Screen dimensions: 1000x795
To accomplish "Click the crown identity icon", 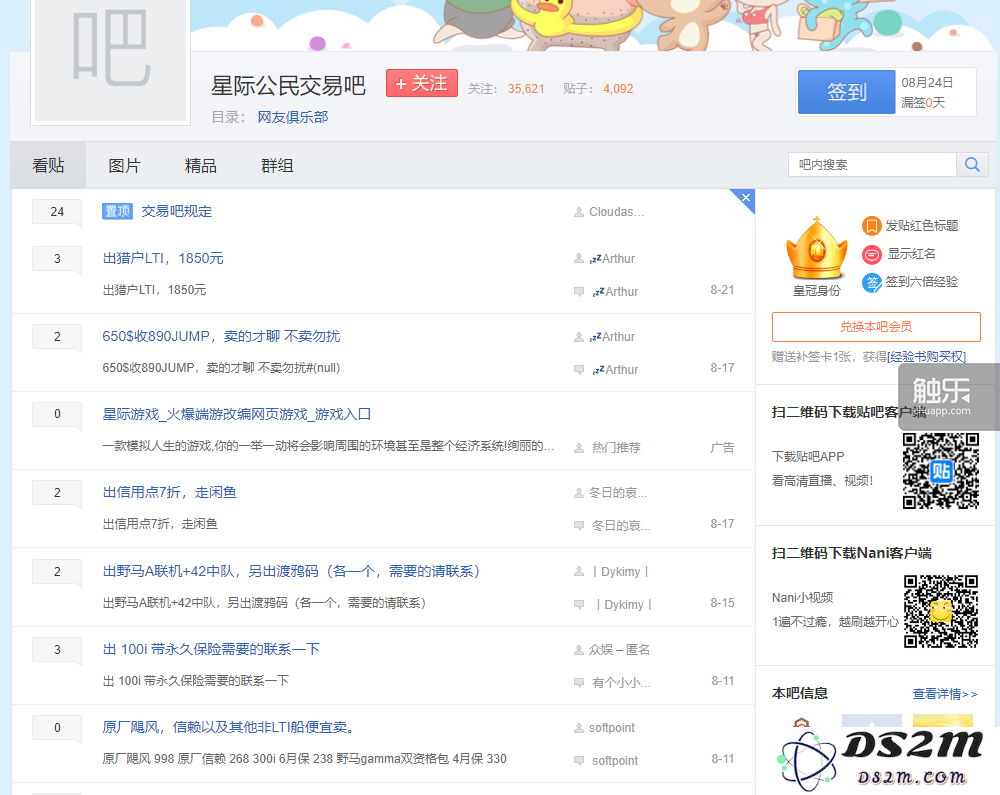I will point(816,249).
